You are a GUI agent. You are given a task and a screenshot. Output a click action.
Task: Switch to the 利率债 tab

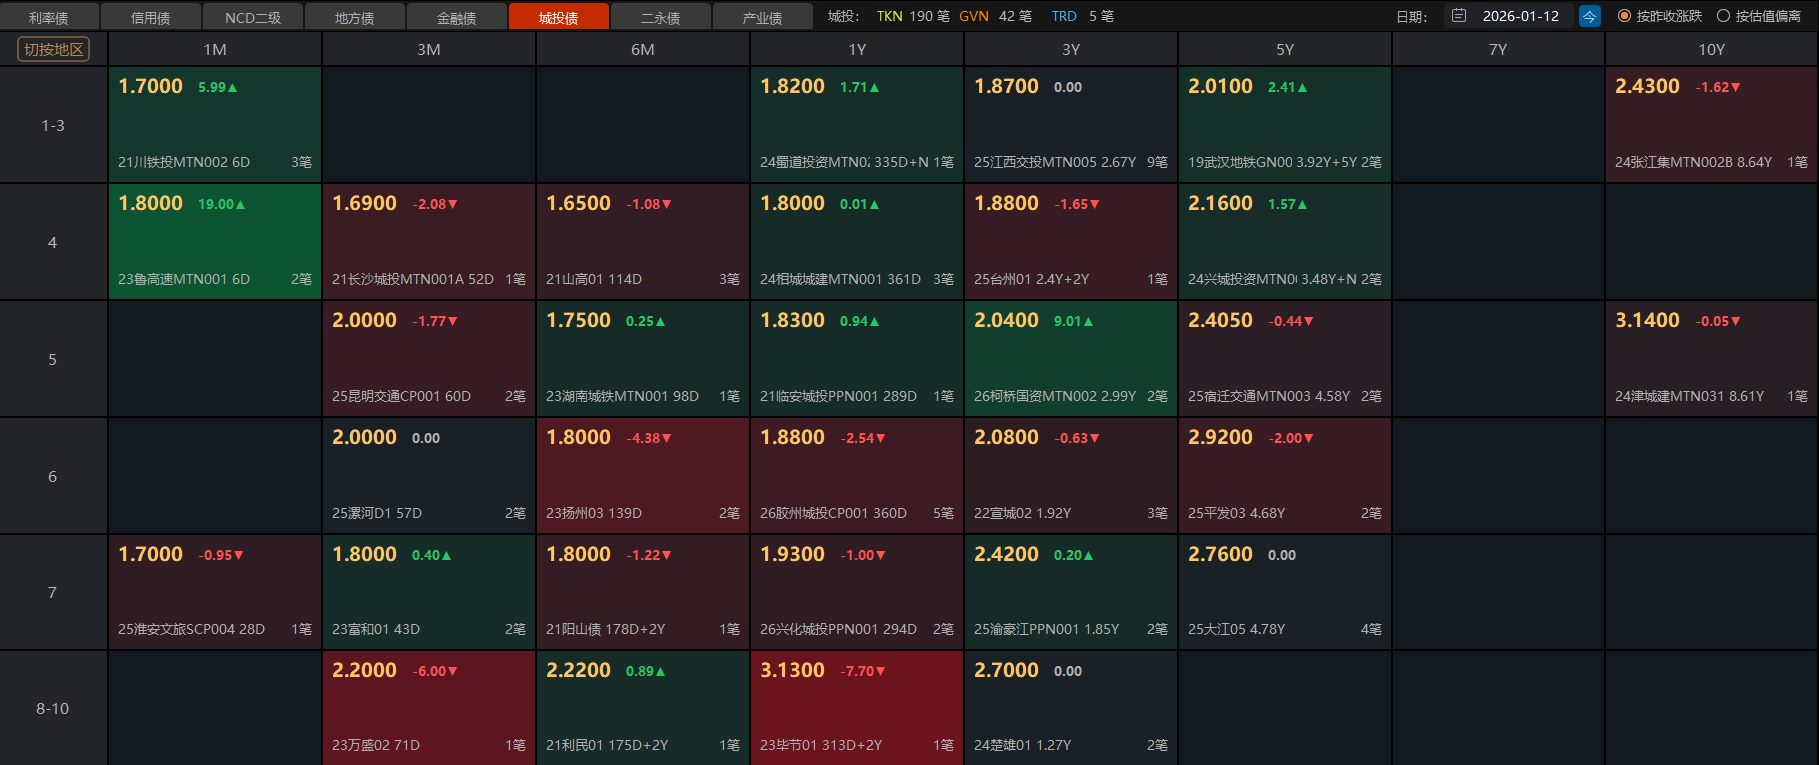click(x=49, y=17)
